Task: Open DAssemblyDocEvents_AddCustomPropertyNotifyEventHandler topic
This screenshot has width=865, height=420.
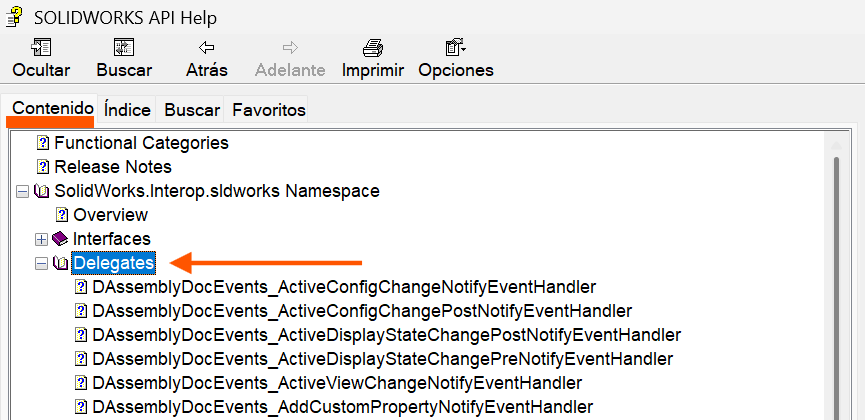Action: pos(343,407)
